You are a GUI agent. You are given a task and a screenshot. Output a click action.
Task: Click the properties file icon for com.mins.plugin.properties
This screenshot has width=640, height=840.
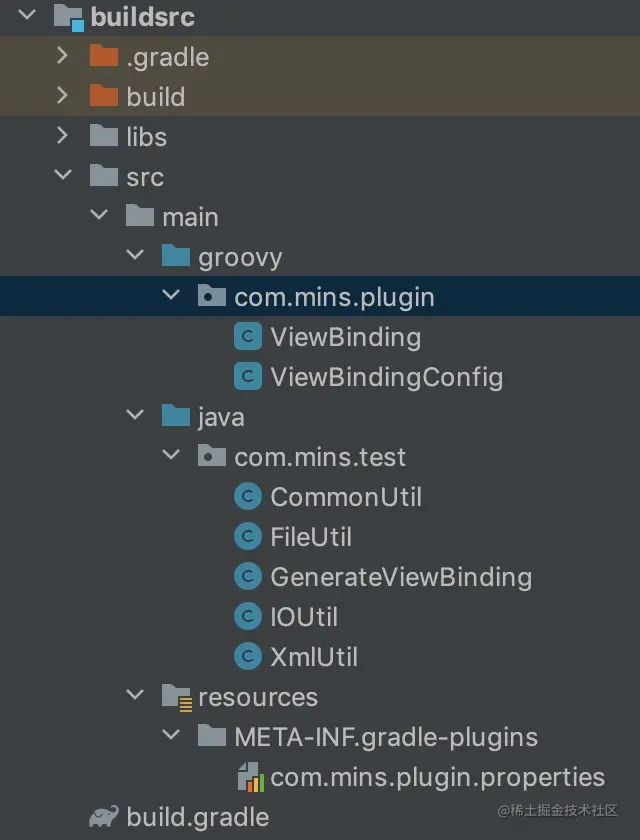[x=248, y=777]
